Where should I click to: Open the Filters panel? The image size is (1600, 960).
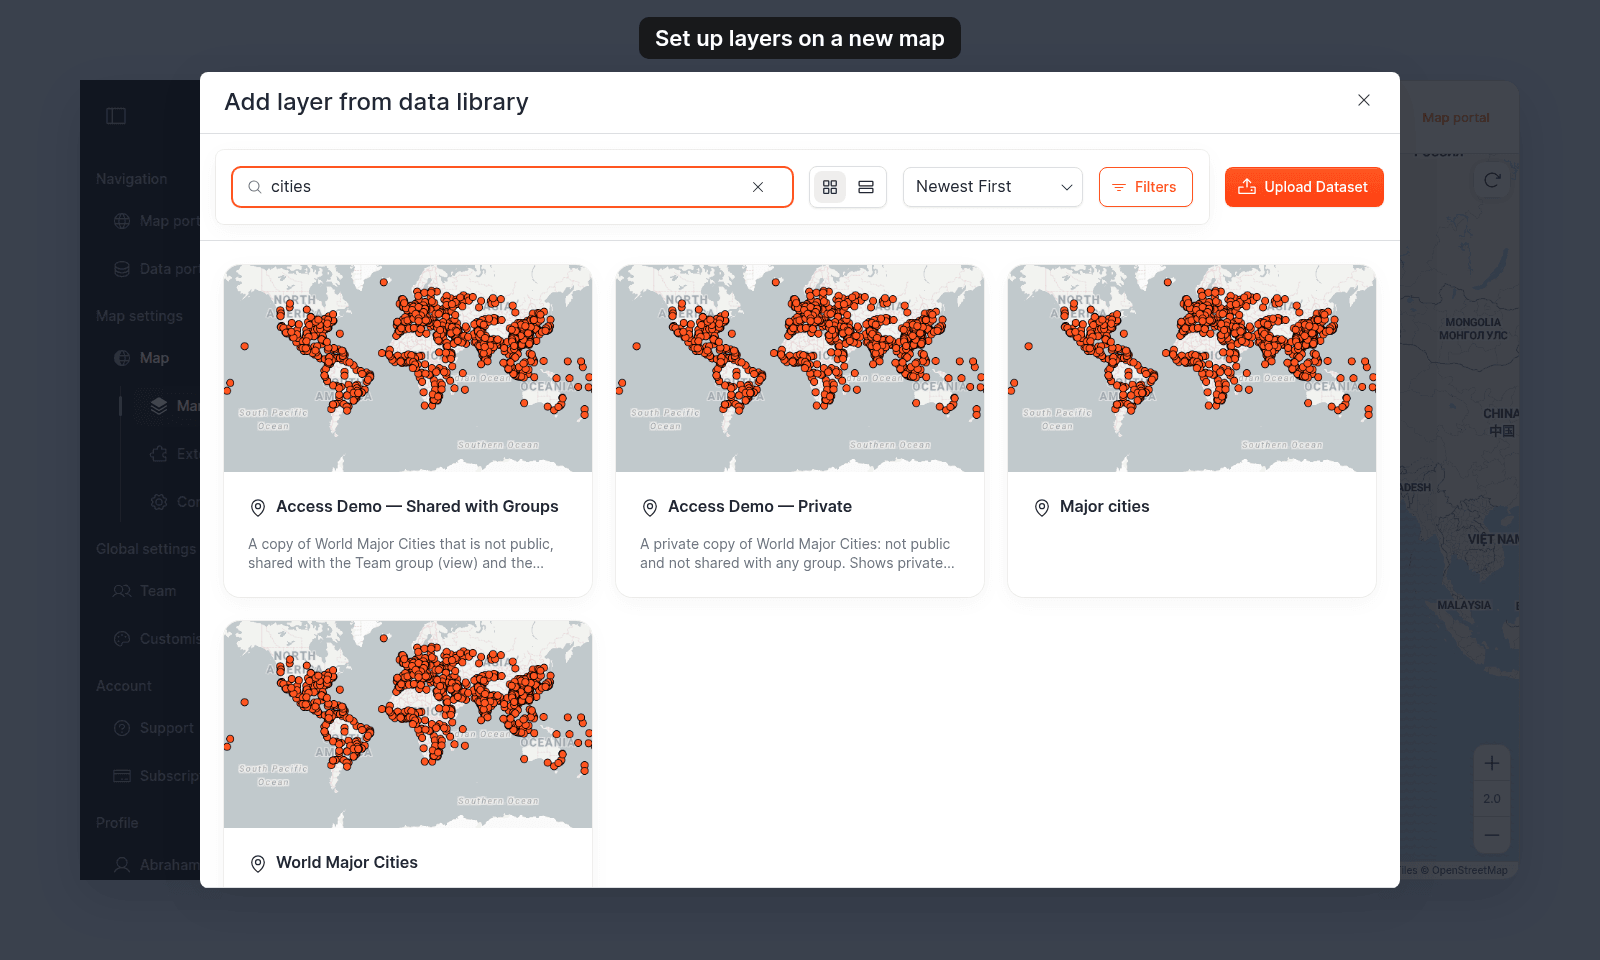pos(1146,187)
